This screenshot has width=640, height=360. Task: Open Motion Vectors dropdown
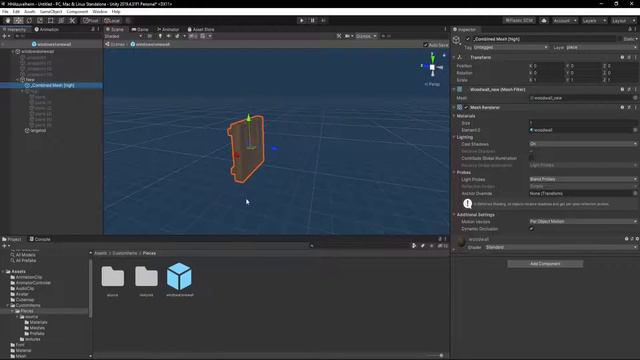pos(583,221)
